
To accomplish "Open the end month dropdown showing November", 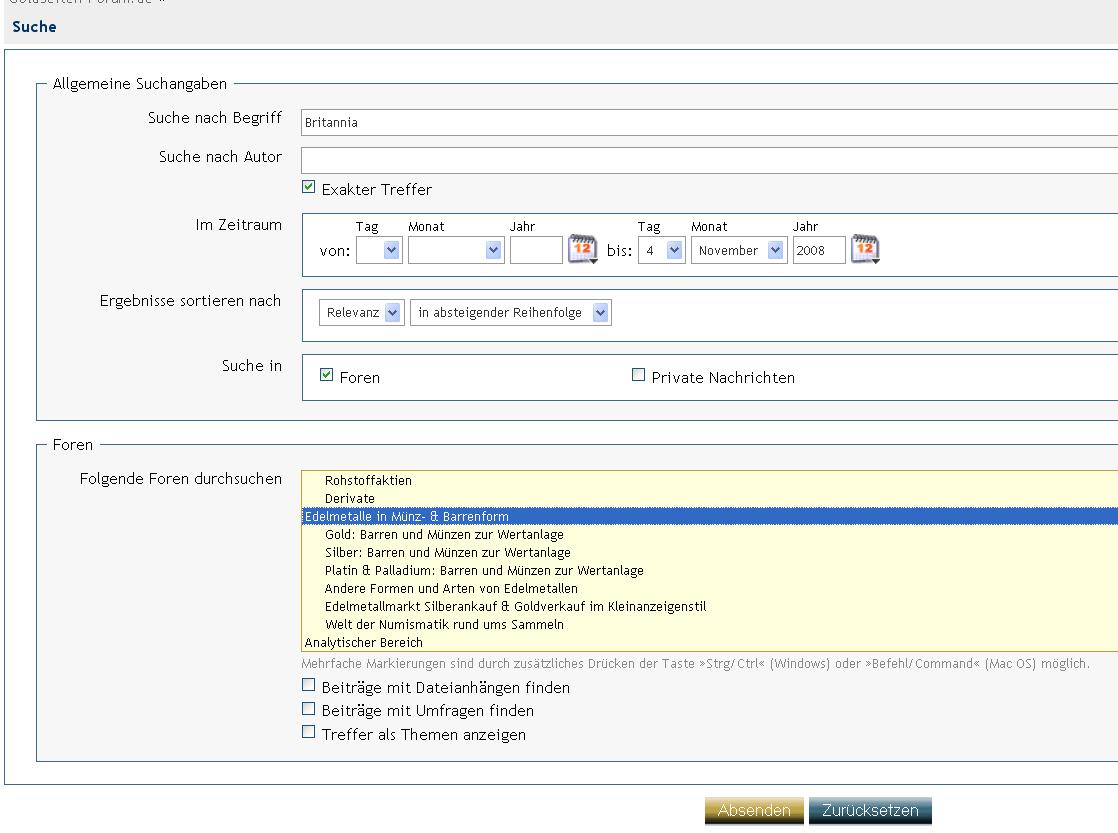I will click(x=738, y=250).
